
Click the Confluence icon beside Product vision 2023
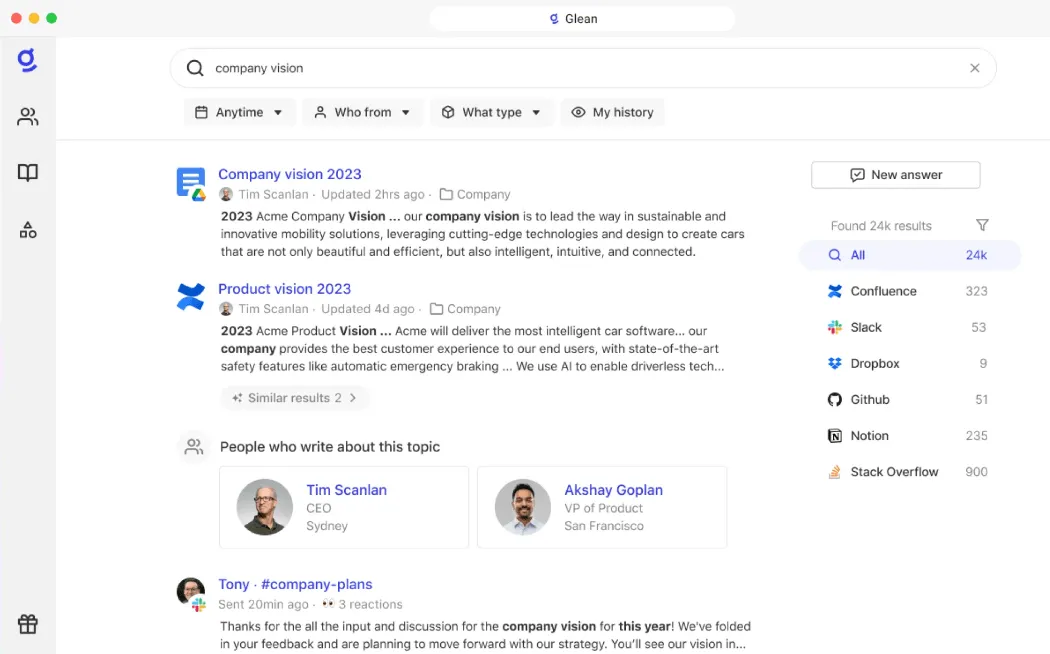191,297
